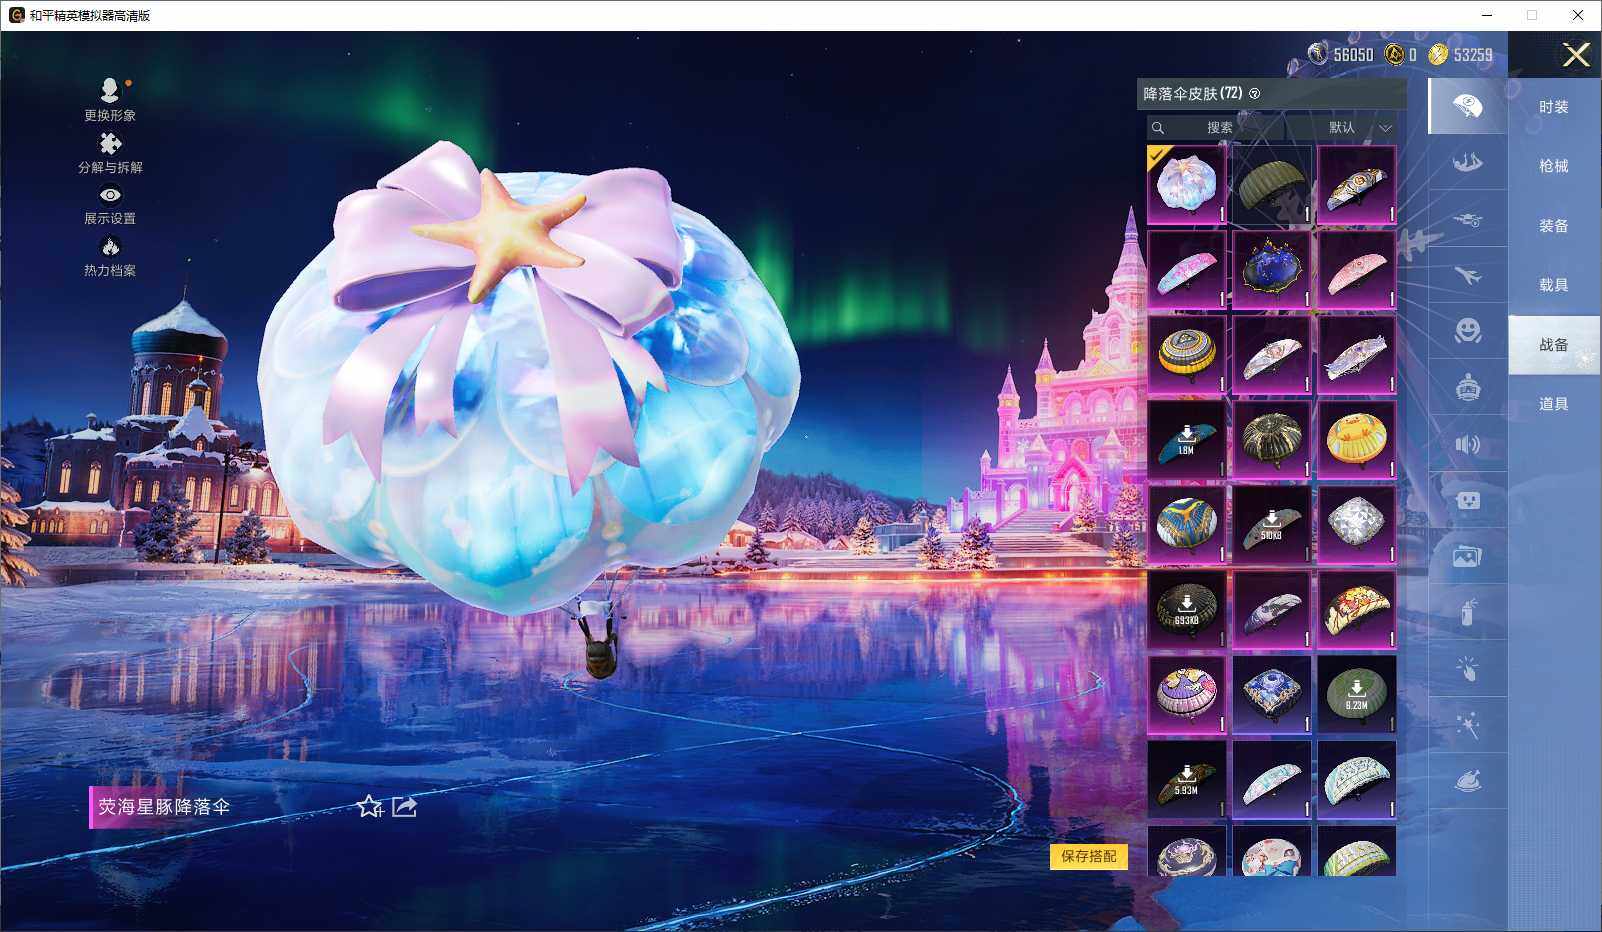Click the 荧海星豚降落伞 name label
The image size is (1602, 932).
(164, 807)
